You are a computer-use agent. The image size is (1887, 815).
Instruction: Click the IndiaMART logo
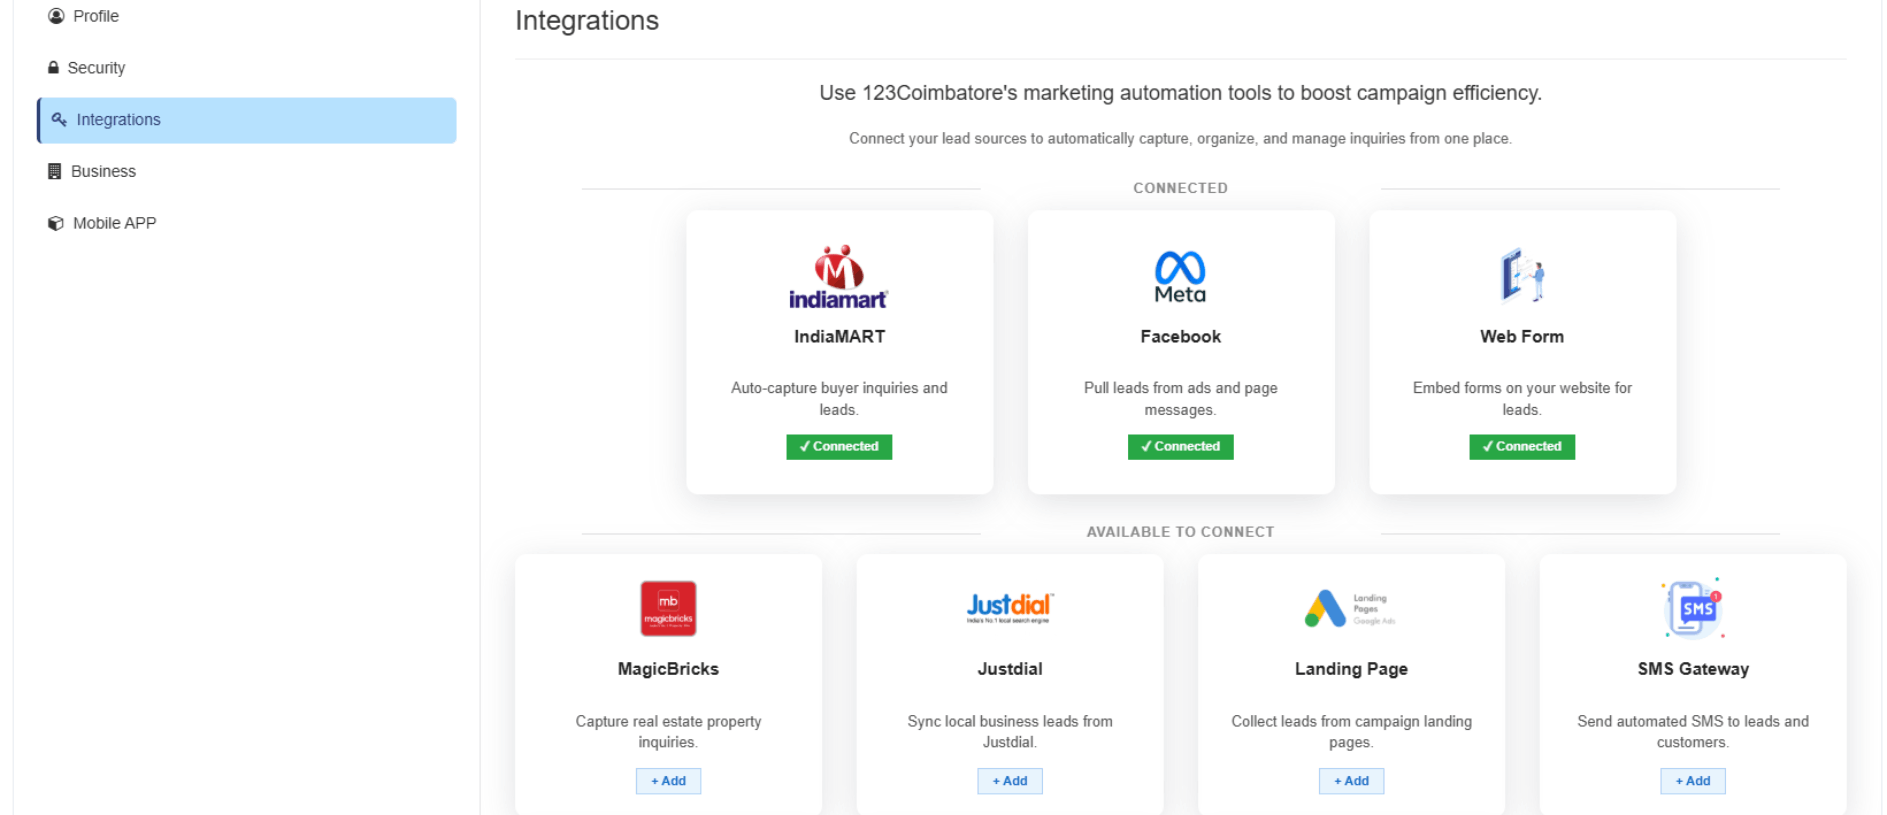838,277
